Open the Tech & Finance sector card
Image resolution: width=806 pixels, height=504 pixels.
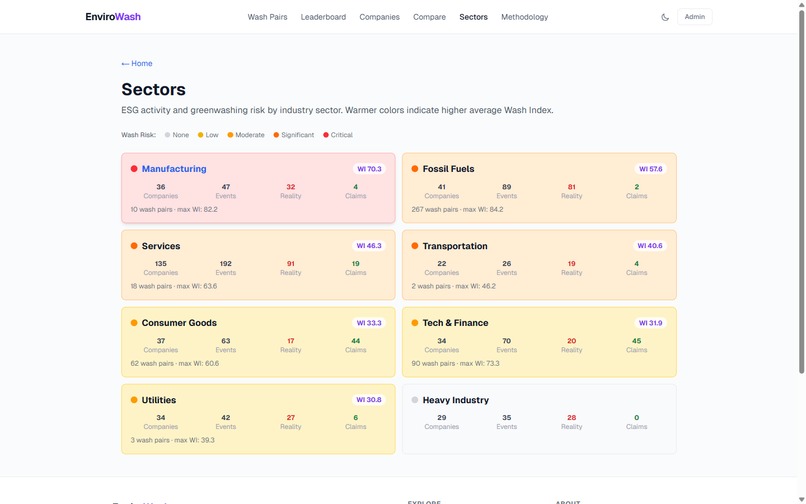pos(539,342)
